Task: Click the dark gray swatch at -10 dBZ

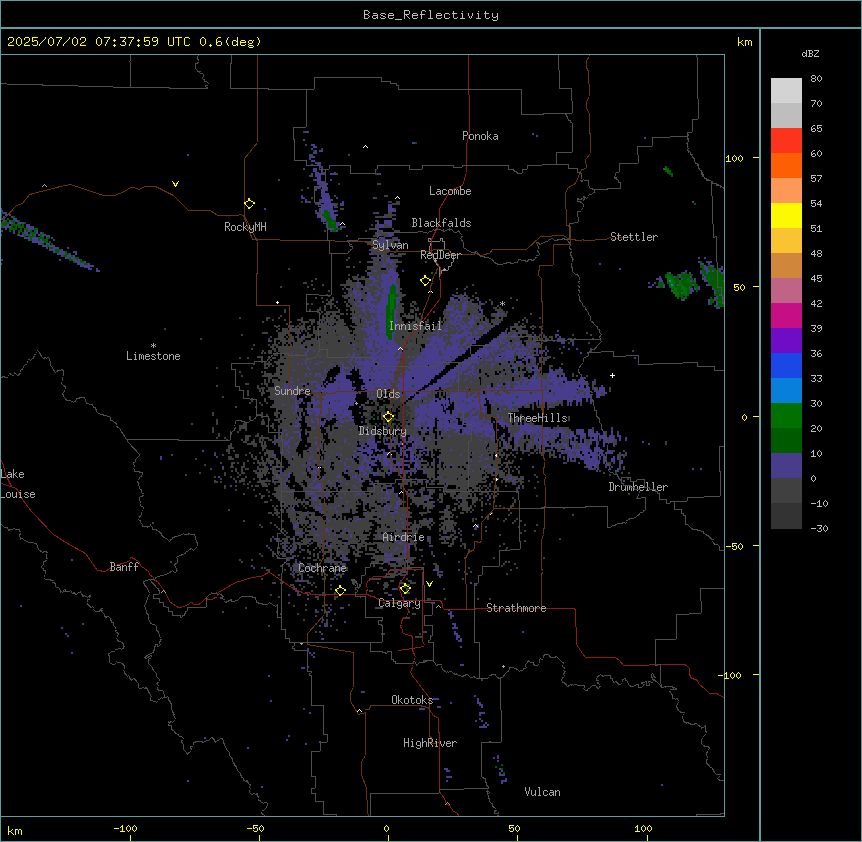Action: (x=786, y=516)
